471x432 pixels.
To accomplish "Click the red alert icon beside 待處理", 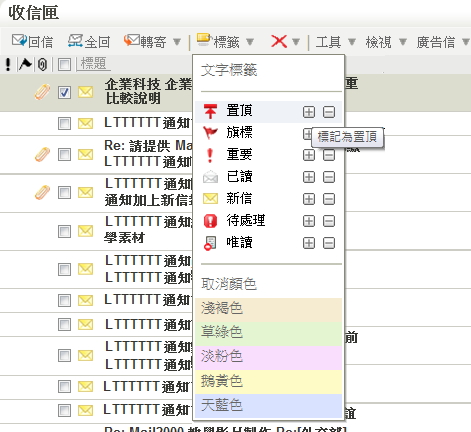I will point(210,221).
